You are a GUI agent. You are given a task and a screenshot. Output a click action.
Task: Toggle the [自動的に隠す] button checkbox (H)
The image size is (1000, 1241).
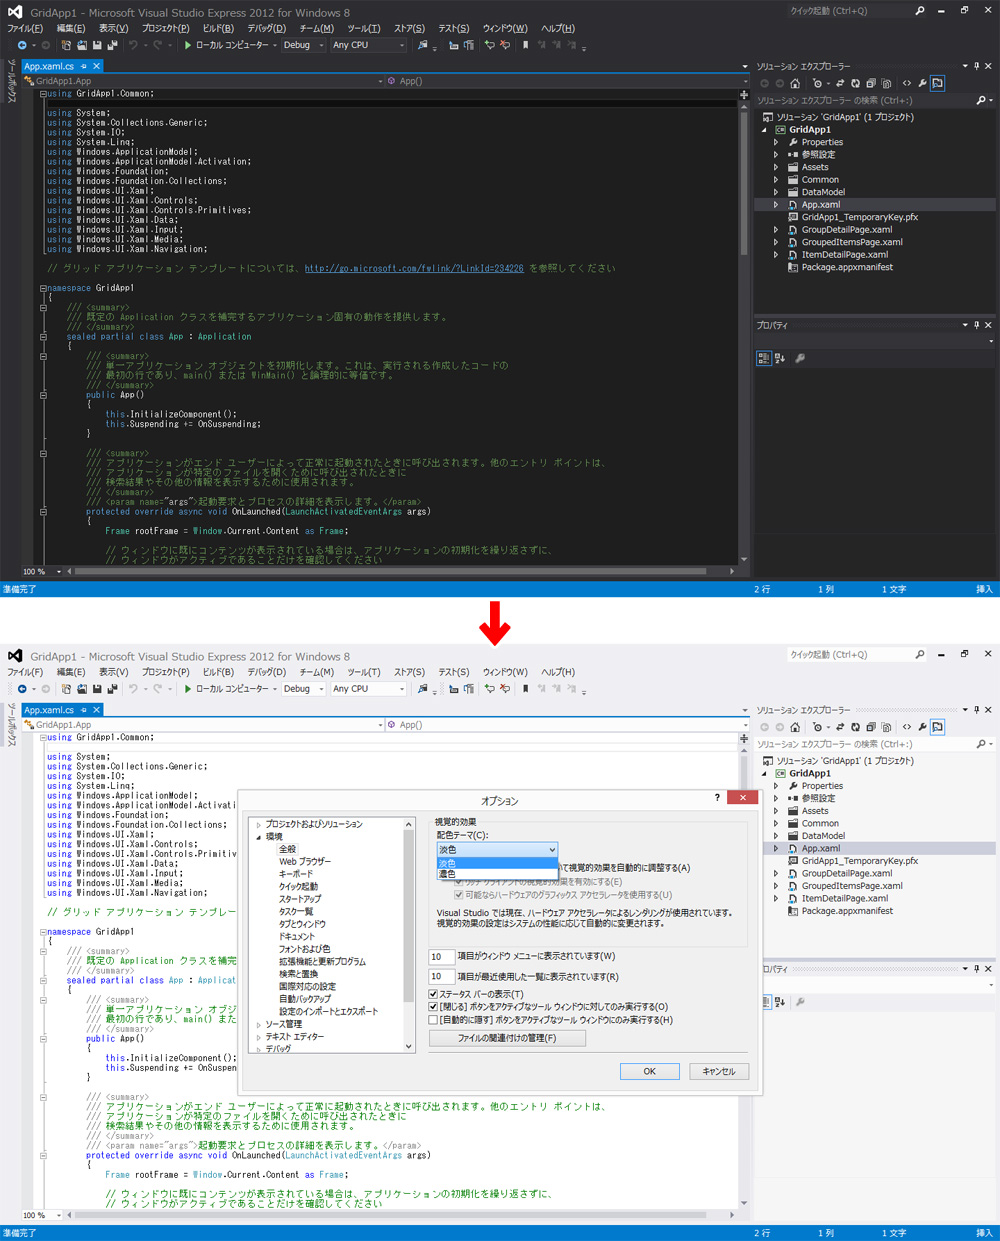[x=433, y=1020]
